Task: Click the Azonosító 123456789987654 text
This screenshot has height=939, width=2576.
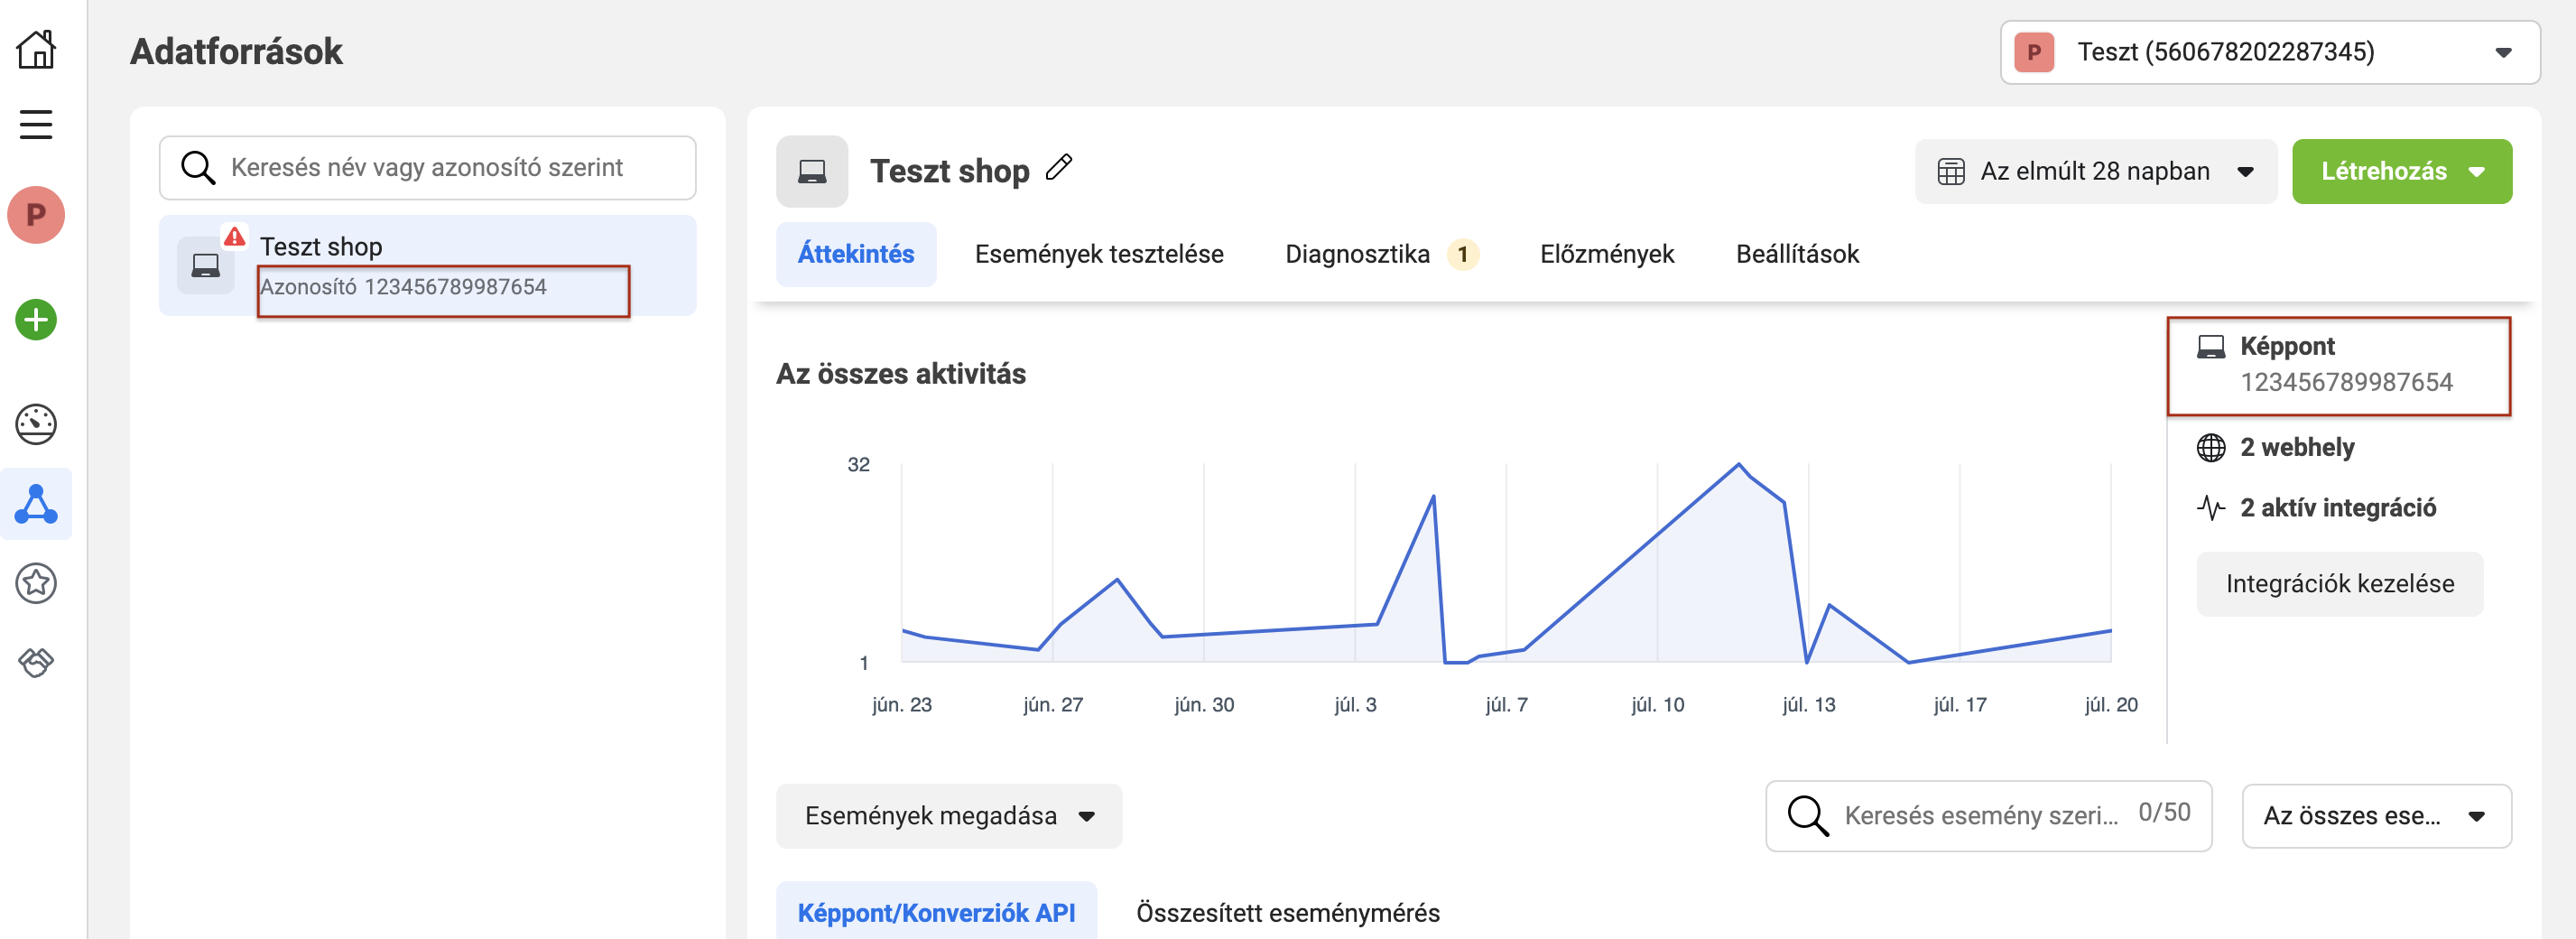Action: point(403,287)
